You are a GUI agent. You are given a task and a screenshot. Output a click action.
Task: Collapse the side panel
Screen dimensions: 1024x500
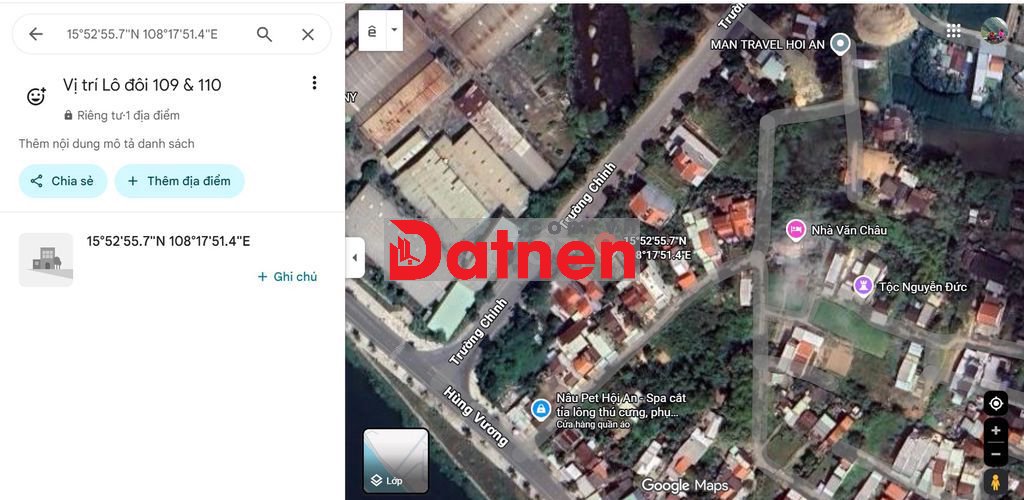coord(355,258)
